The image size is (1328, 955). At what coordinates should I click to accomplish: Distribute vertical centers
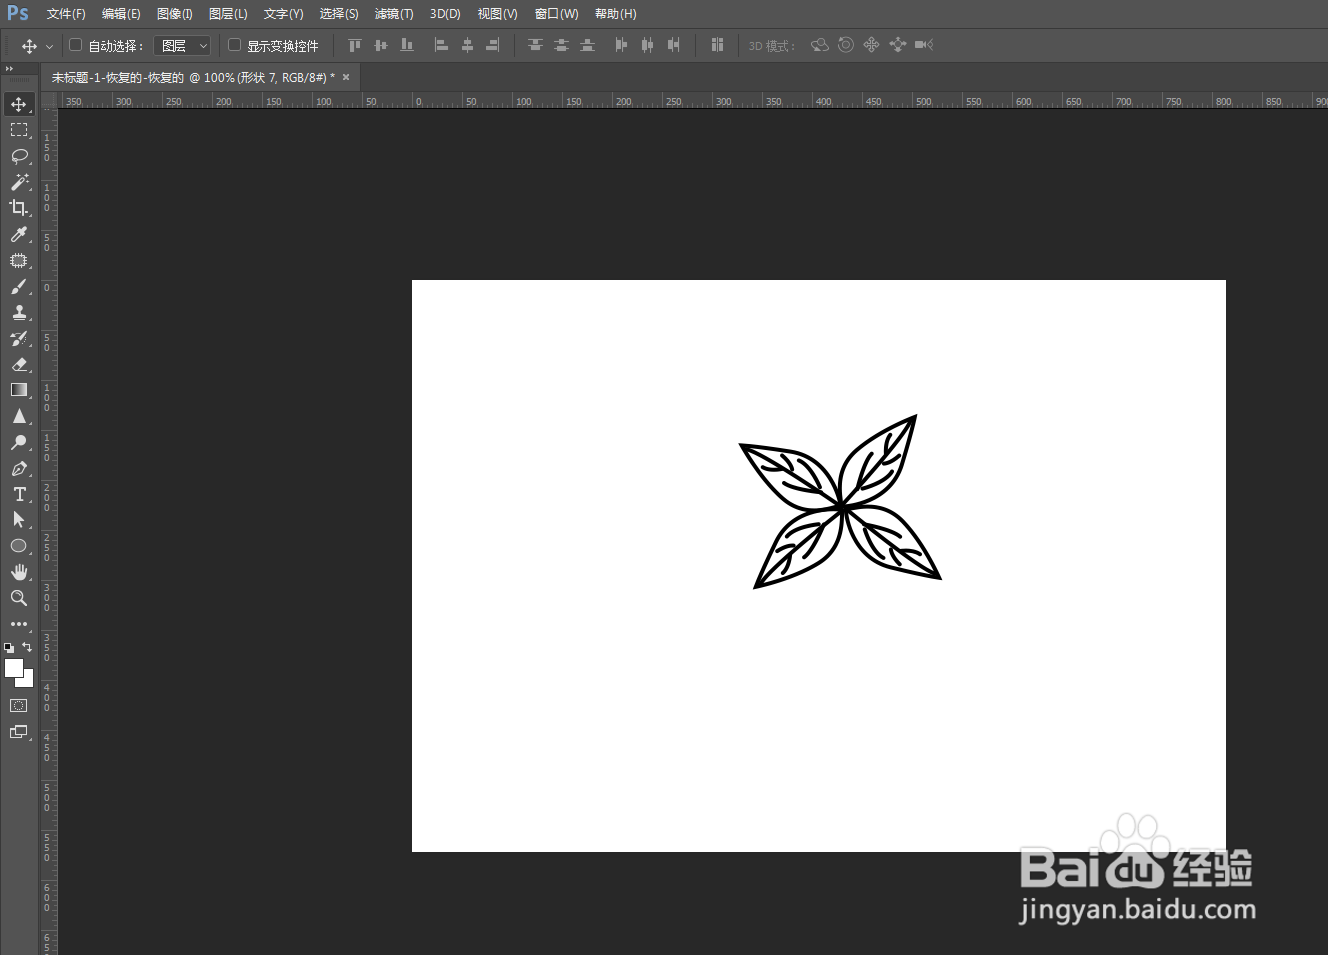[561, 45]
